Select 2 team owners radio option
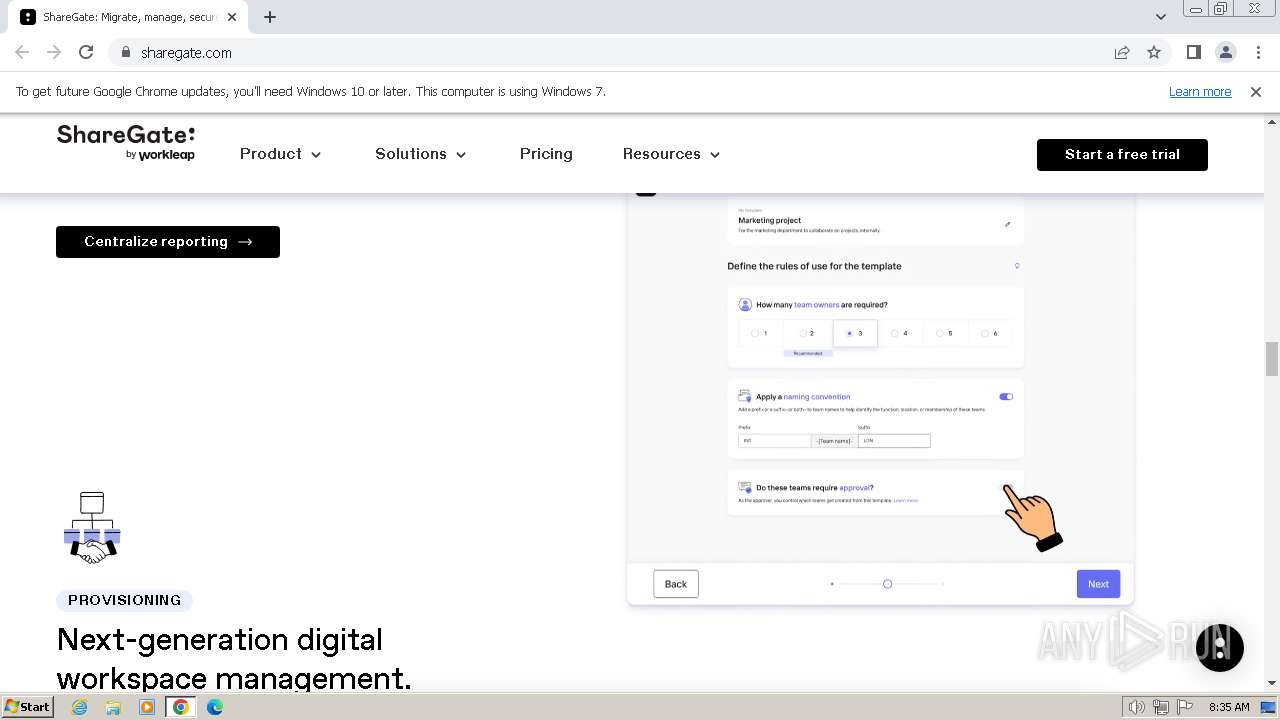The width and height of the screenshot is (1280, 720). 802,333
